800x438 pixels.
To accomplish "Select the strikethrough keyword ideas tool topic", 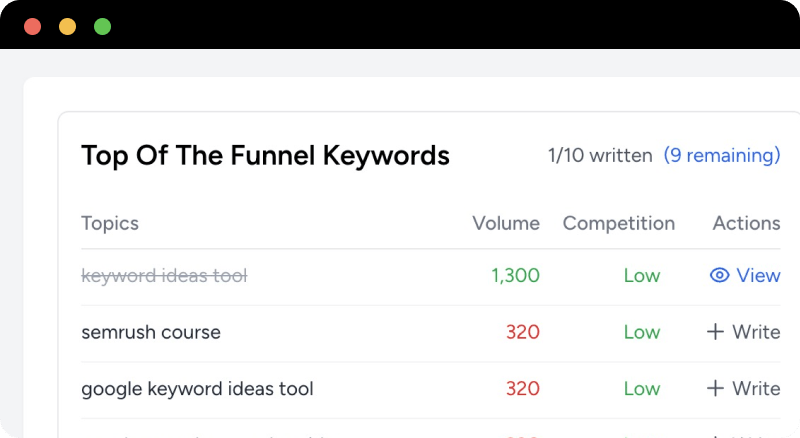I will [164, 275].
